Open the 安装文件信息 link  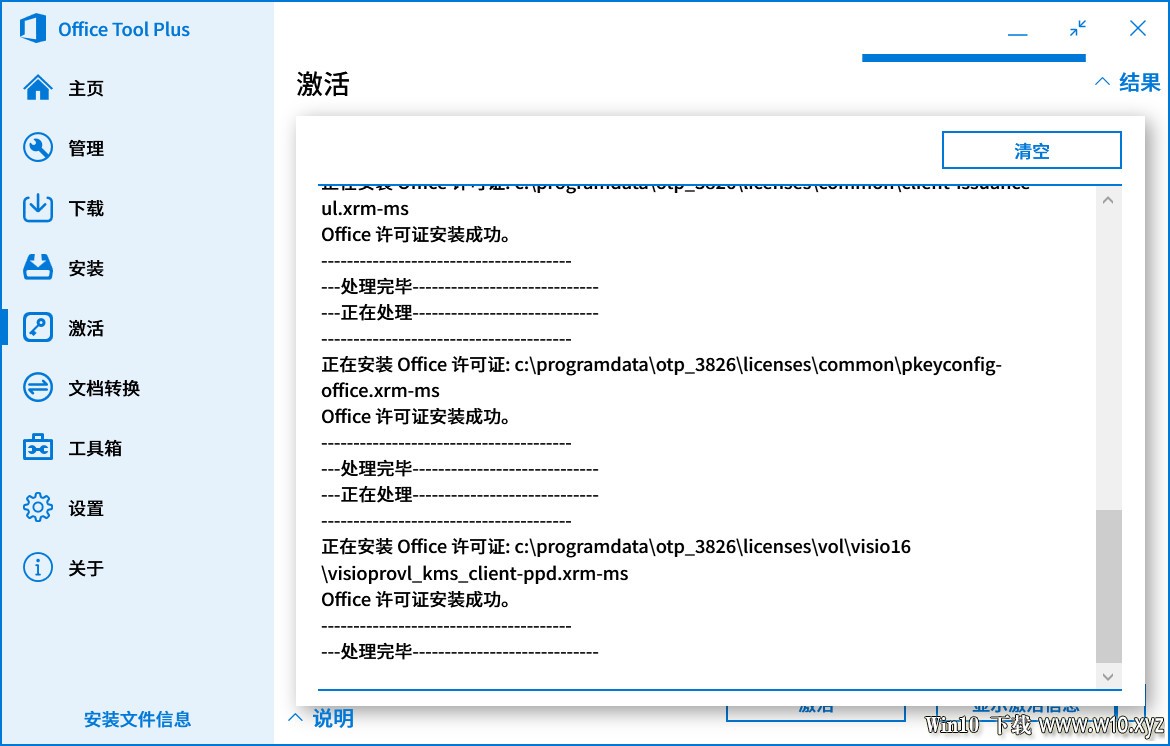[x=137, y=719]
